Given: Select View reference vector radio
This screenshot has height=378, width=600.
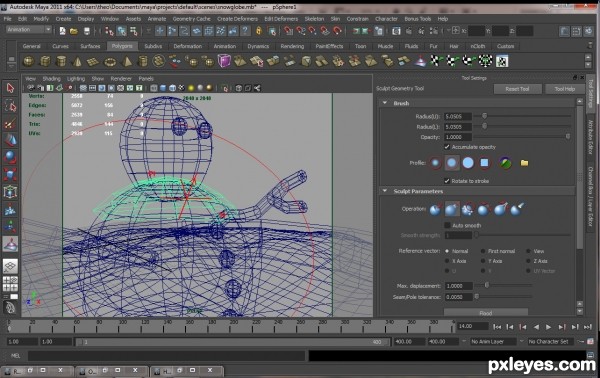Looking at the screenshot, I should tap(528, 251).
